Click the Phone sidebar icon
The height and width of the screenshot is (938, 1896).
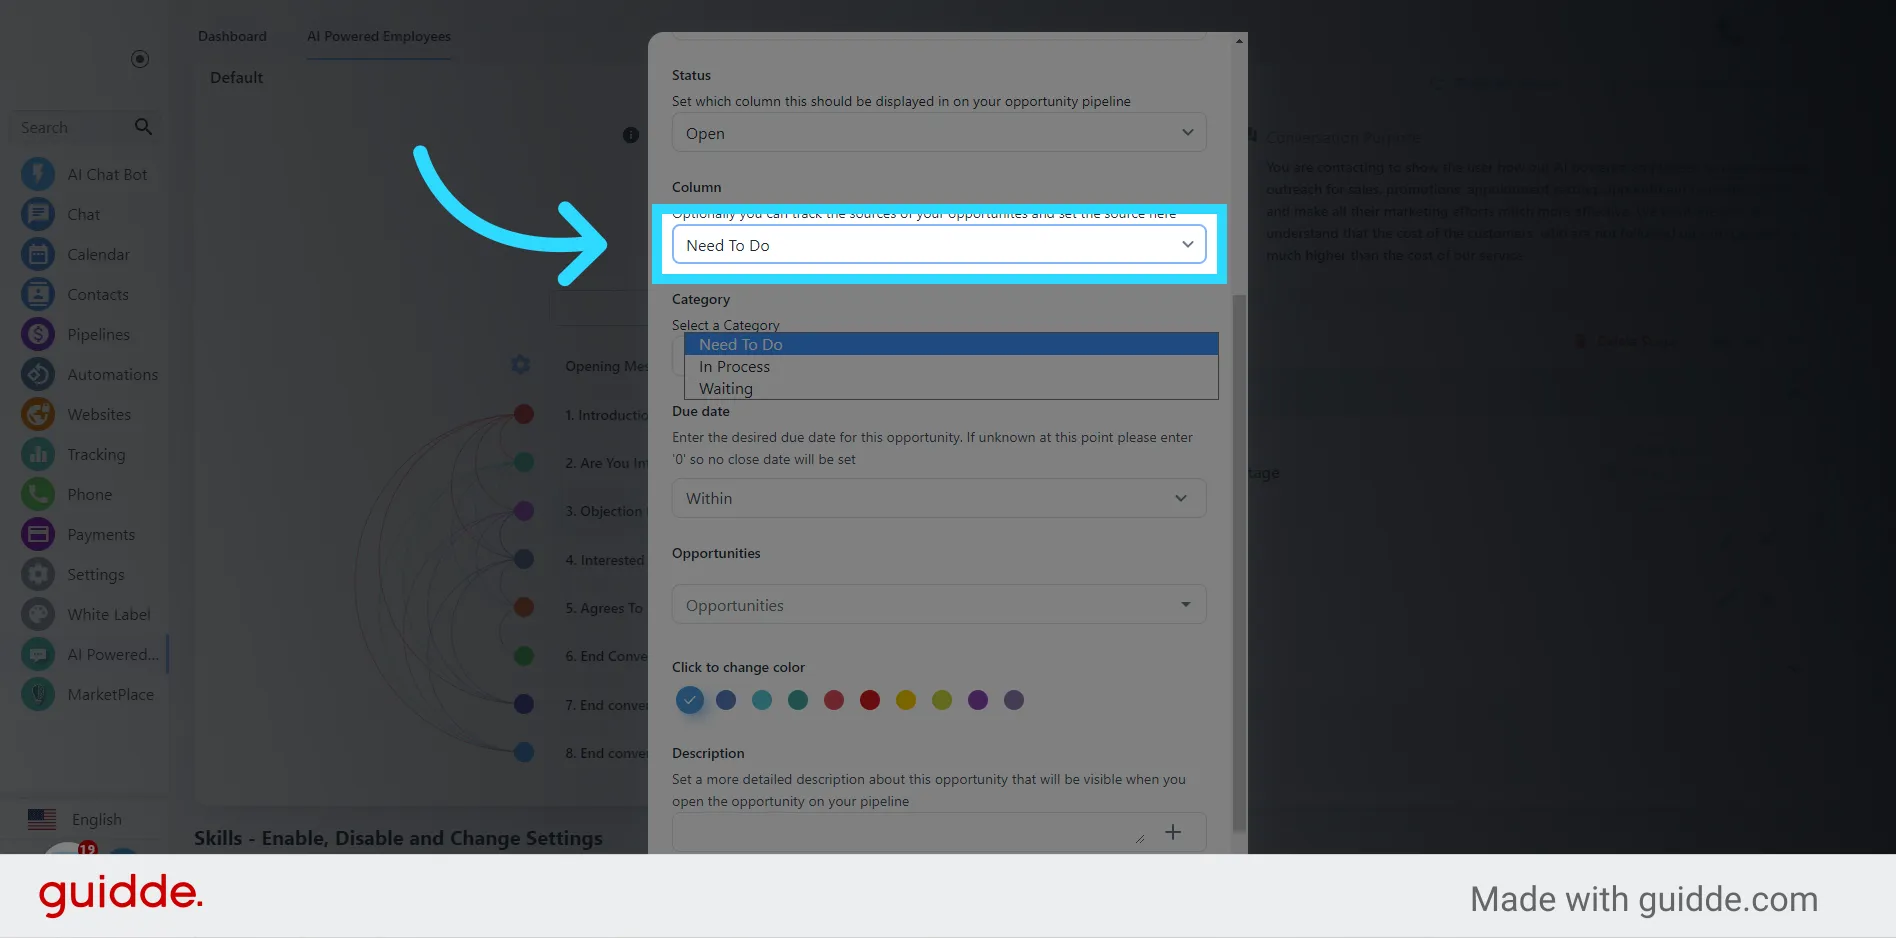(38, 494)
